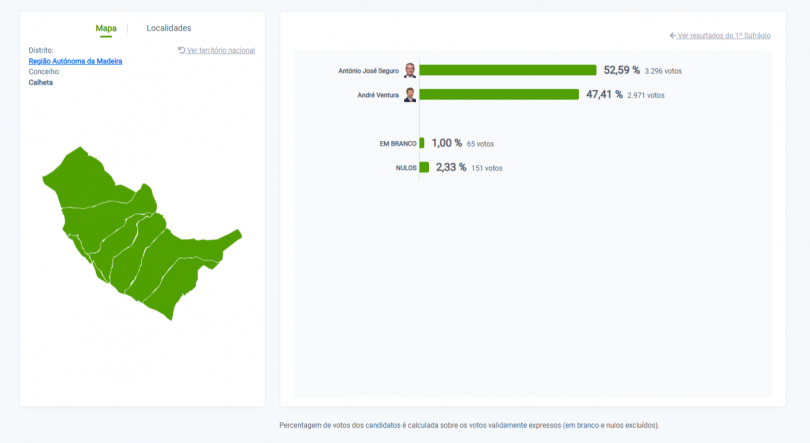Click the EM BRANCO small green bar
Screen dimensions: 810x443
point(422,143)
